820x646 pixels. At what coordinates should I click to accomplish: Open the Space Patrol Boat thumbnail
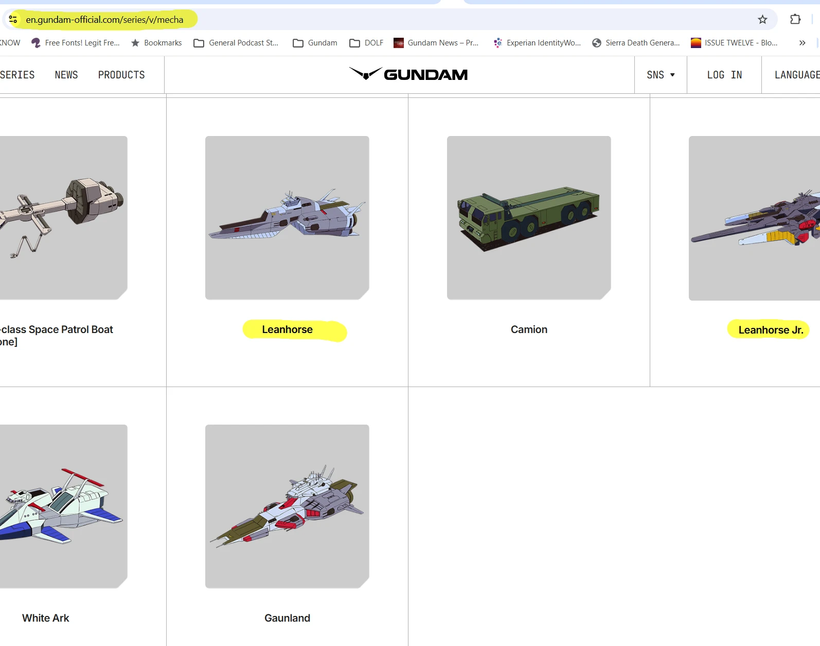click(63, 218)
